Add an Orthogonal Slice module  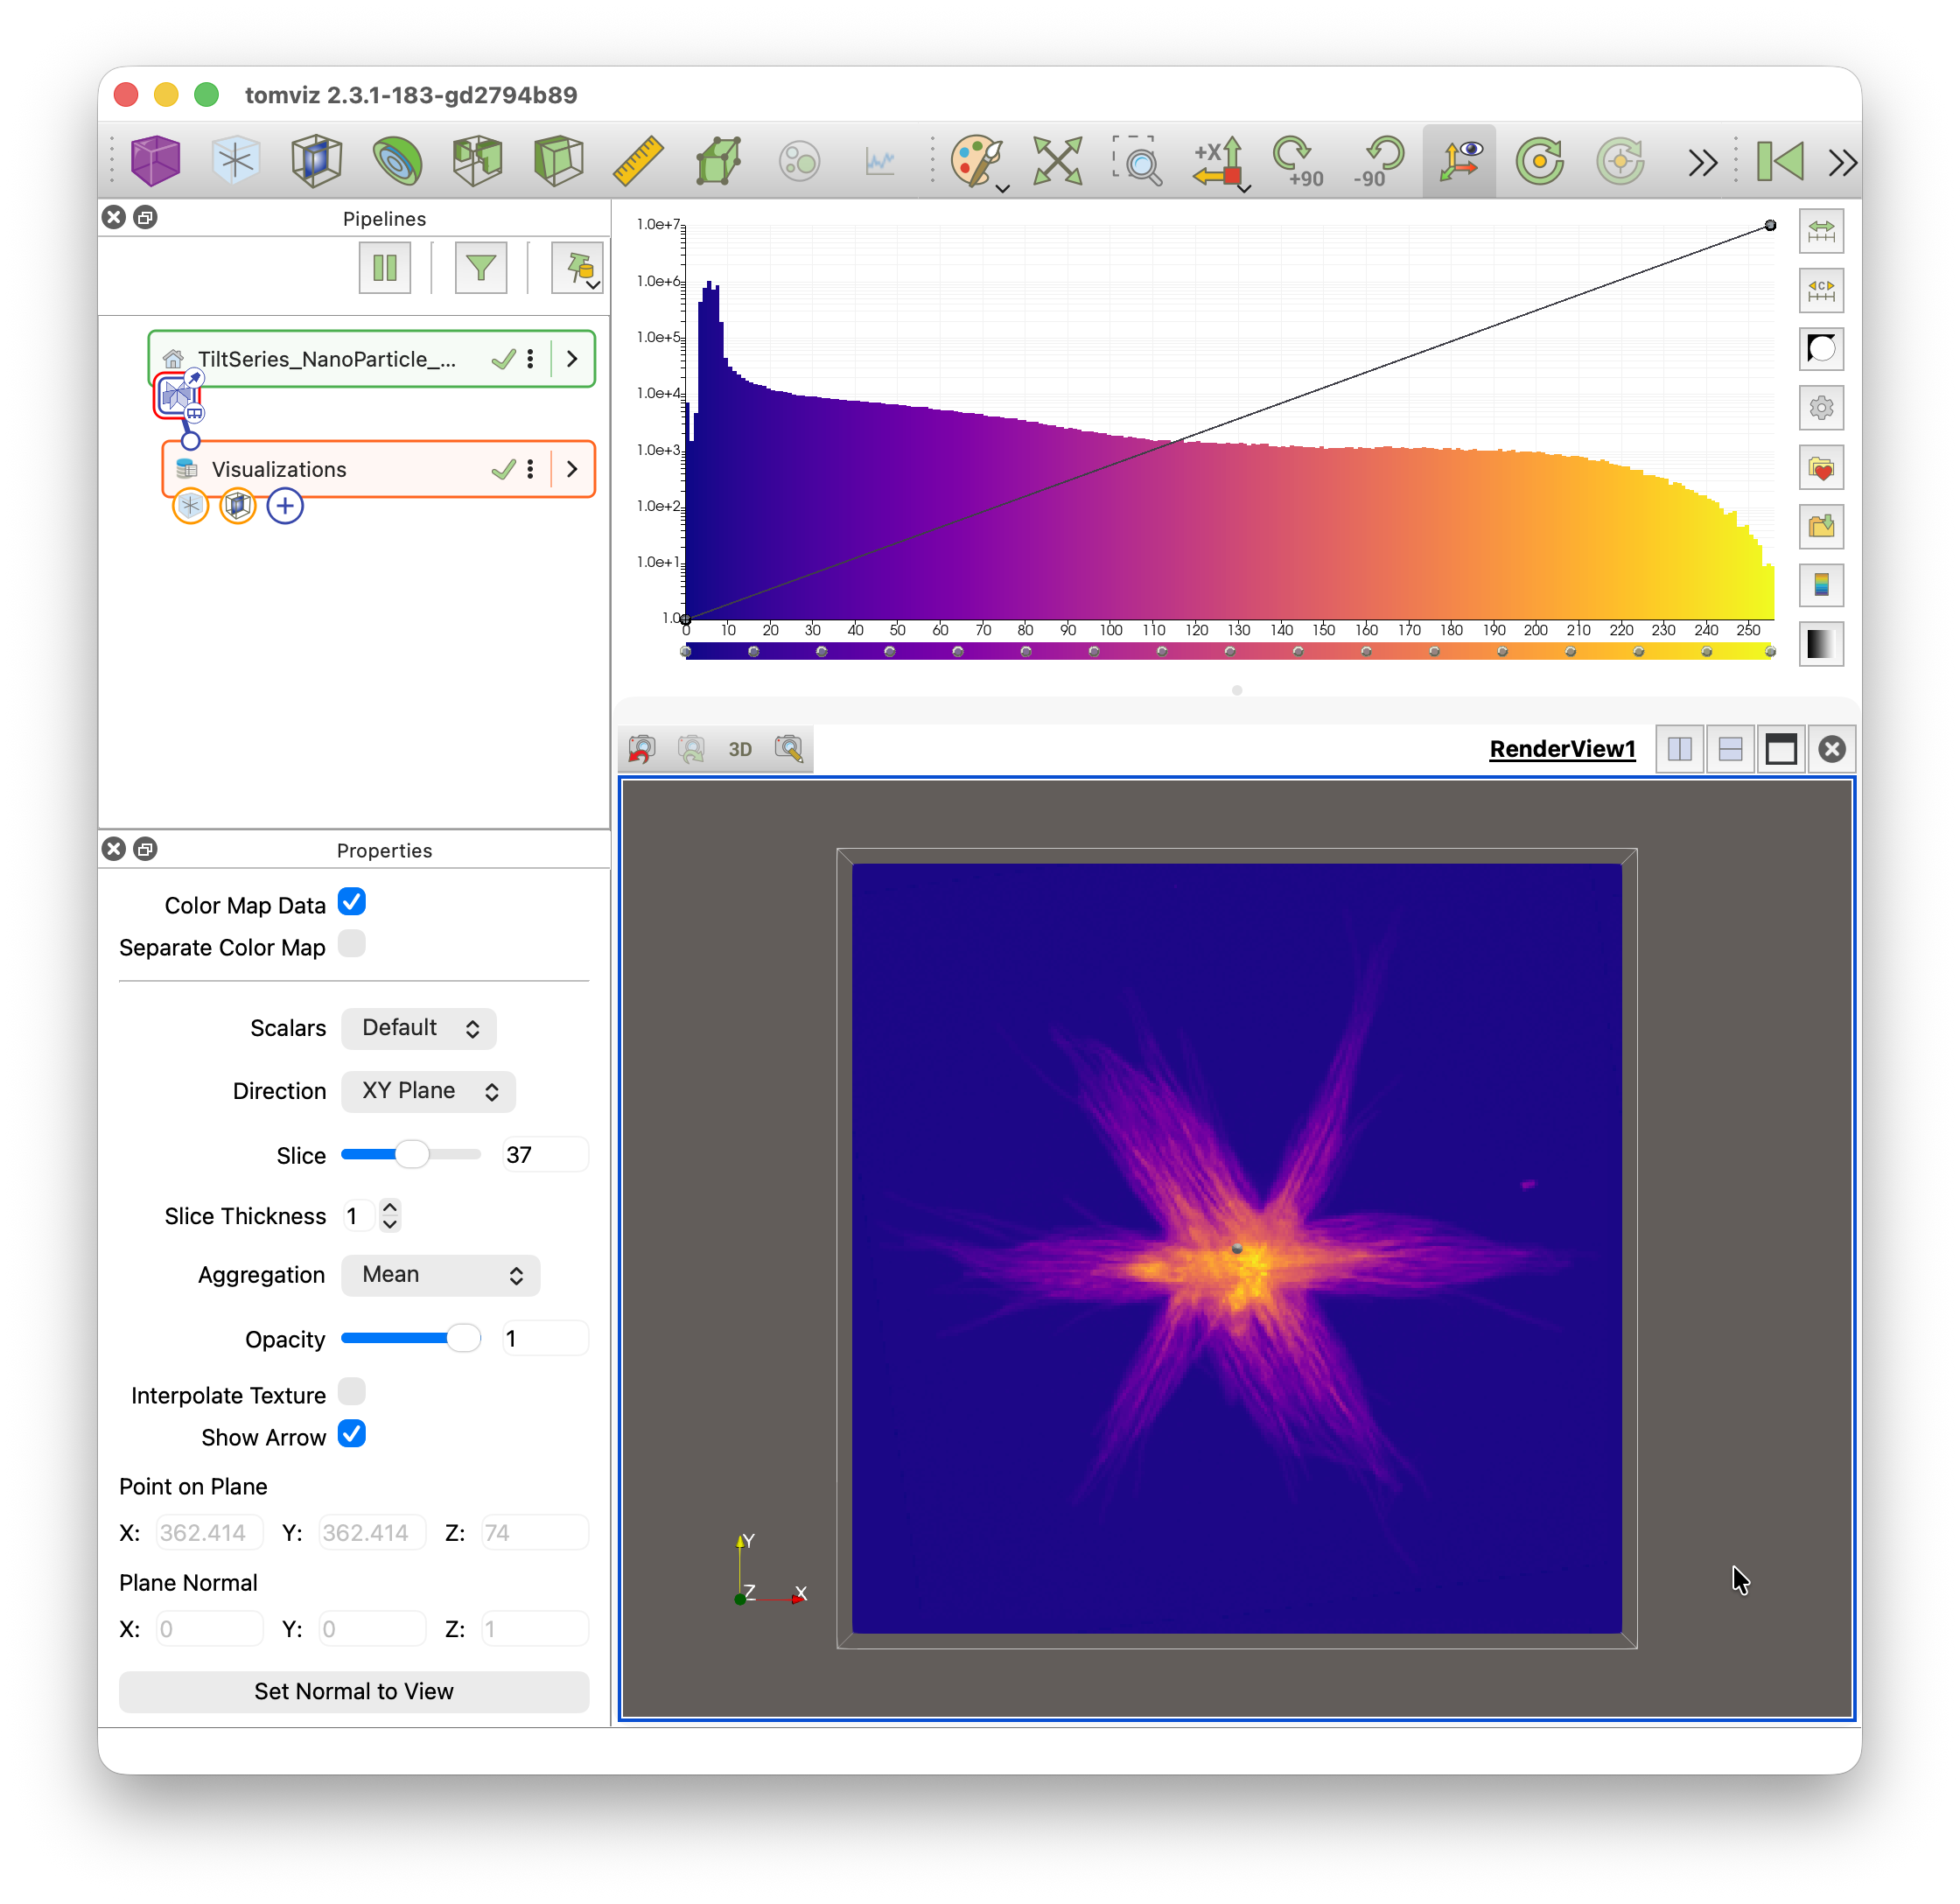316,161
